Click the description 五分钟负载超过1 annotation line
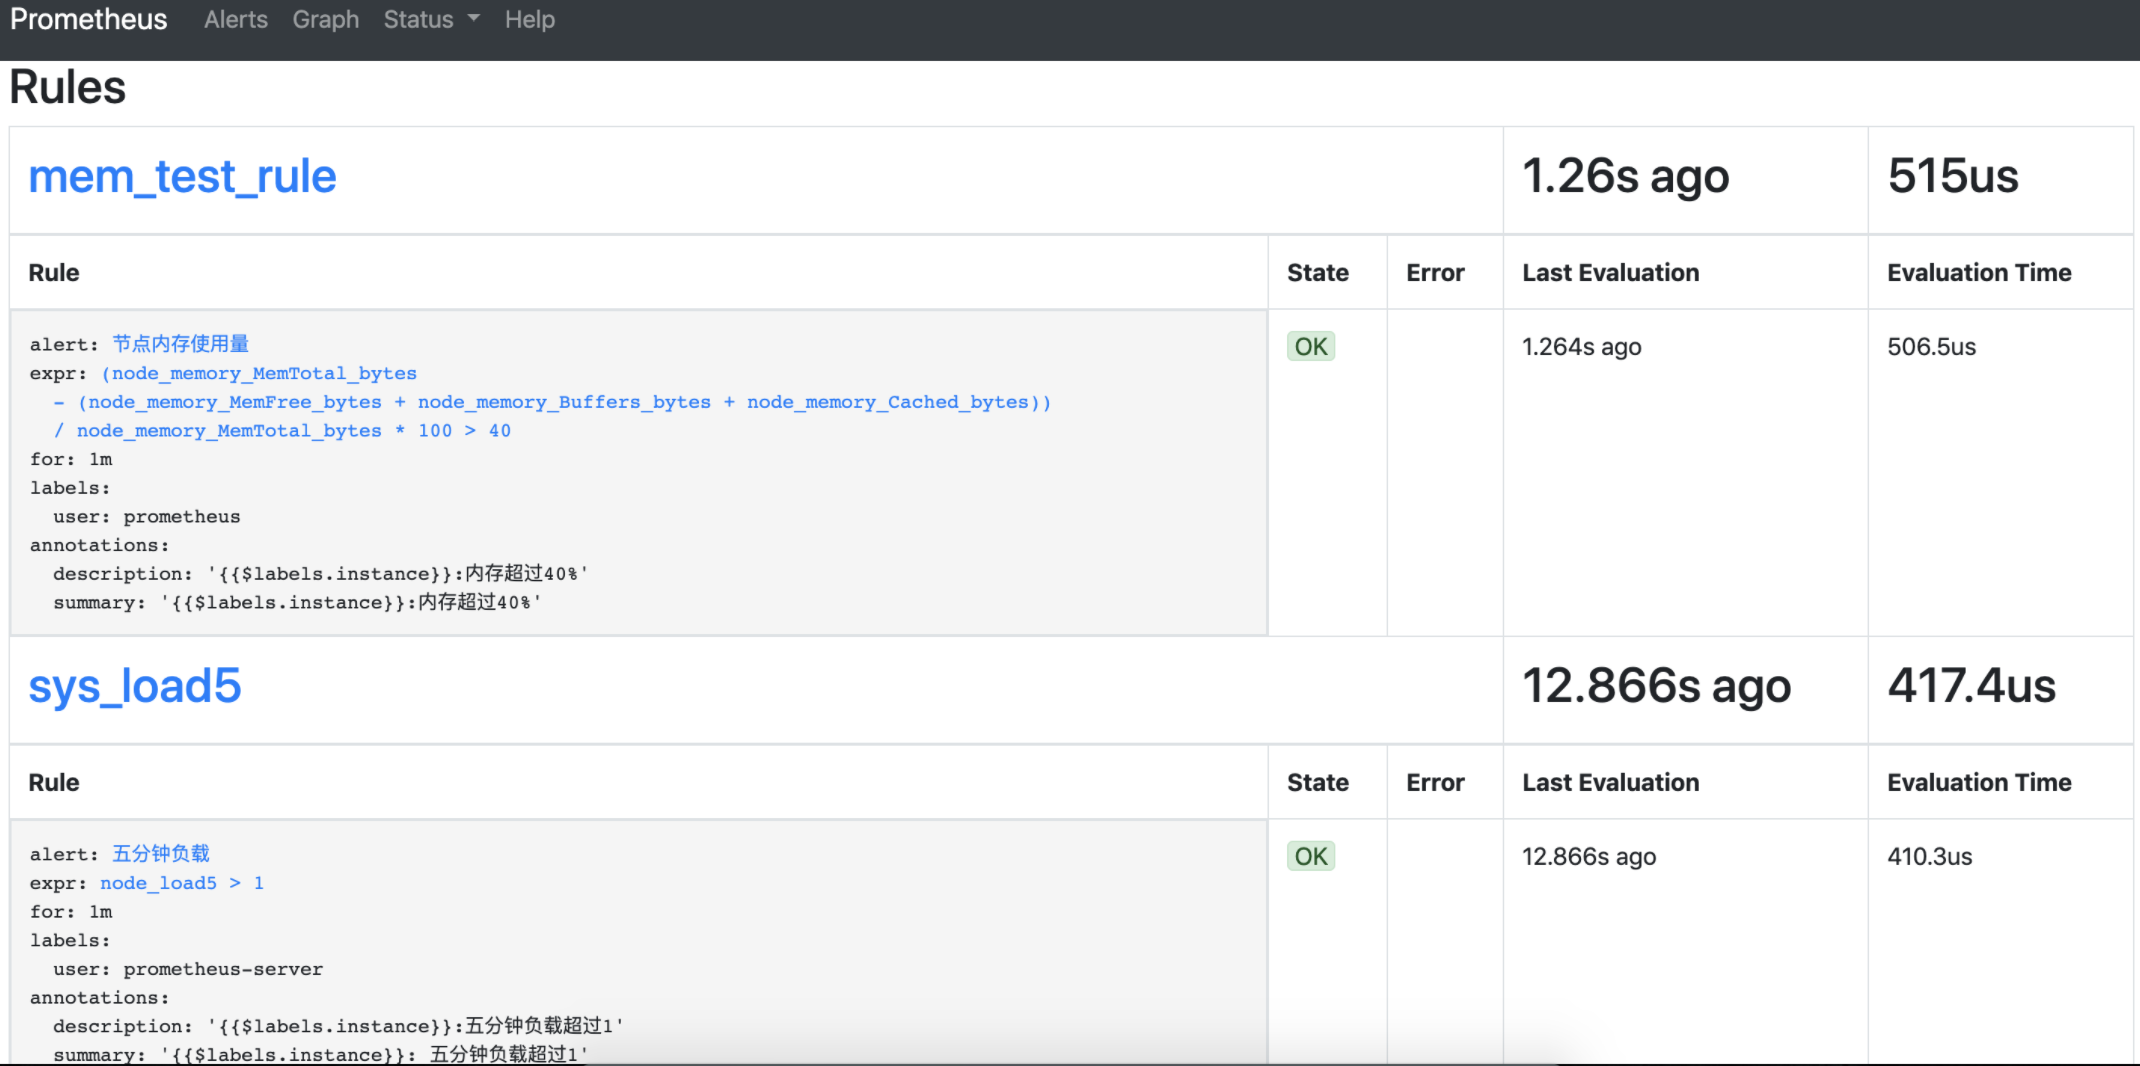This screenshot has width=2140, height=1066. click(338, 1026)
